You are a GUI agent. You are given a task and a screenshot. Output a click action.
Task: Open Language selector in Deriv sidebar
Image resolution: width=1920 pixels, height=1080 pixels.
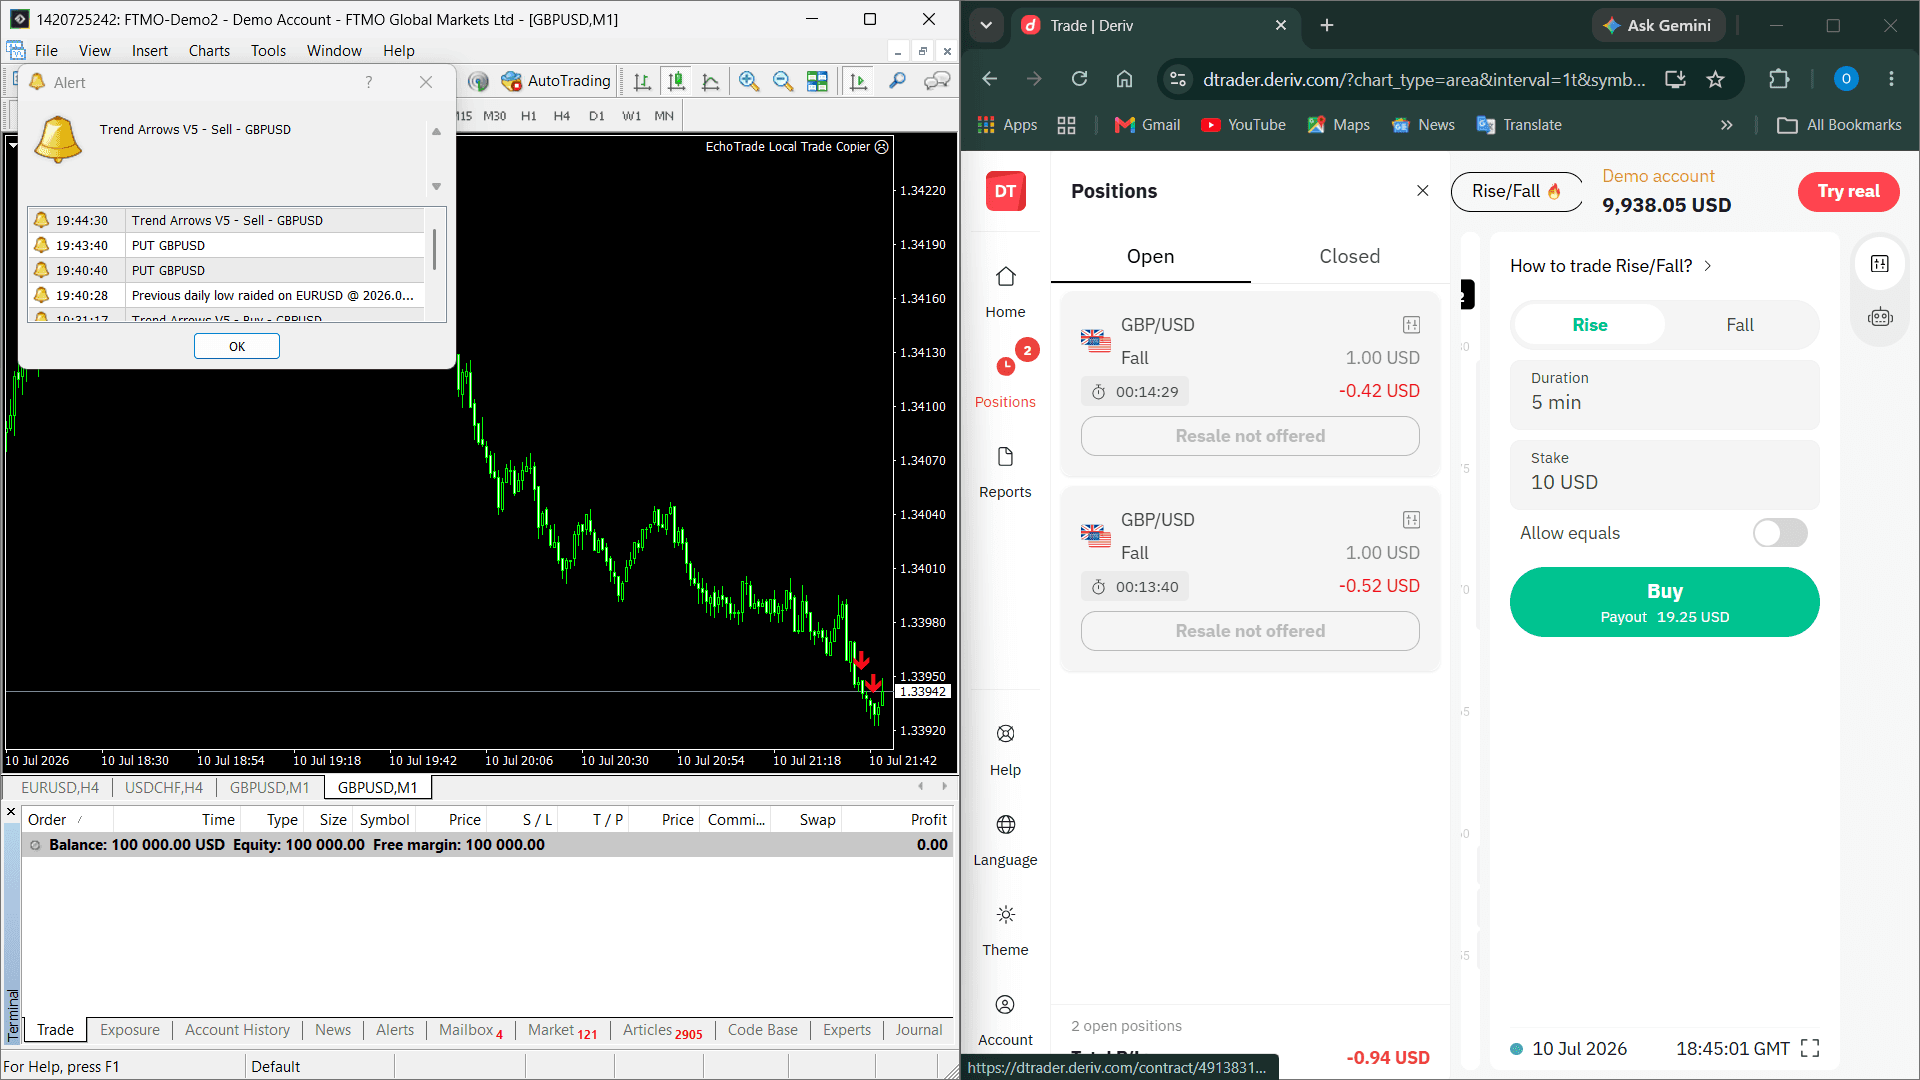pos(1005,840)
